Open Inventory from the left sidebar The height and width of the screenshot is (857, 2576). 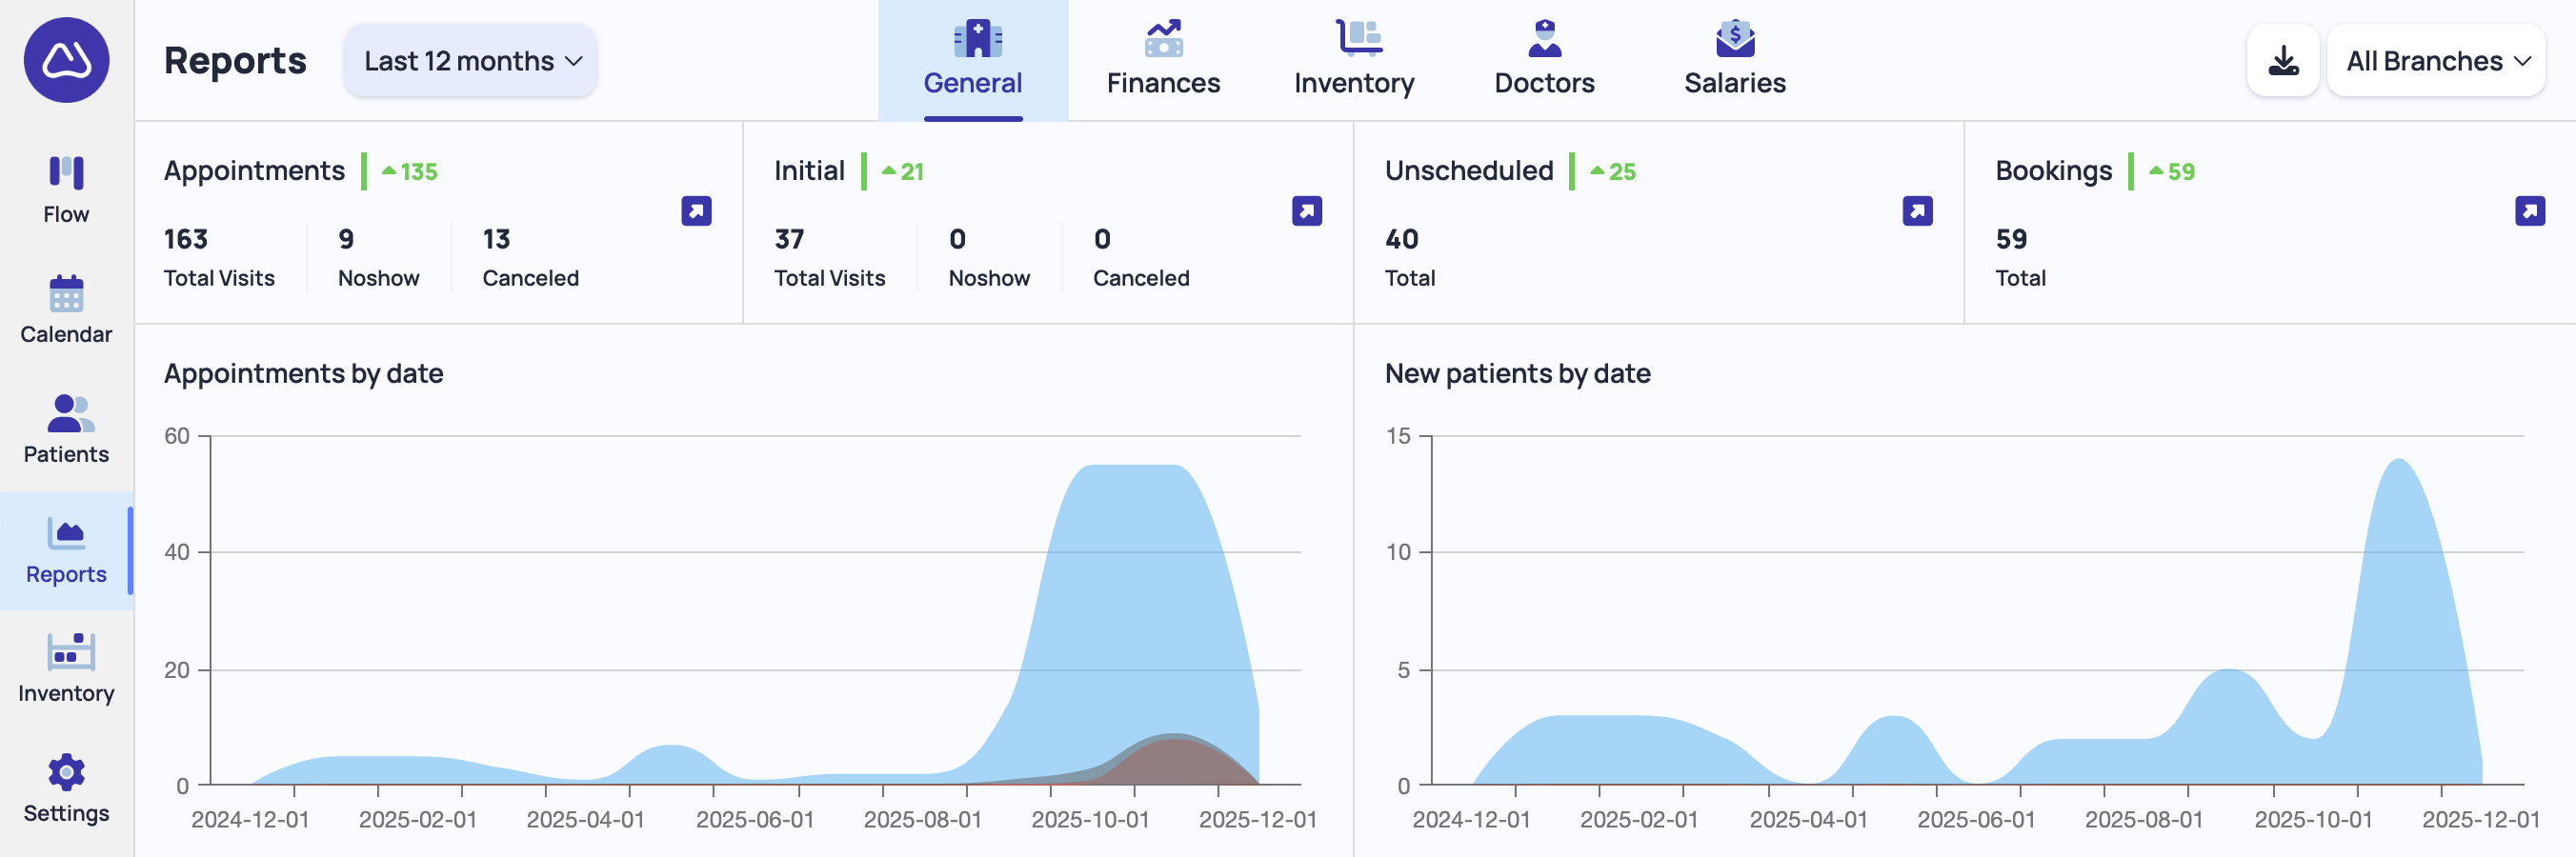(66, 668)
